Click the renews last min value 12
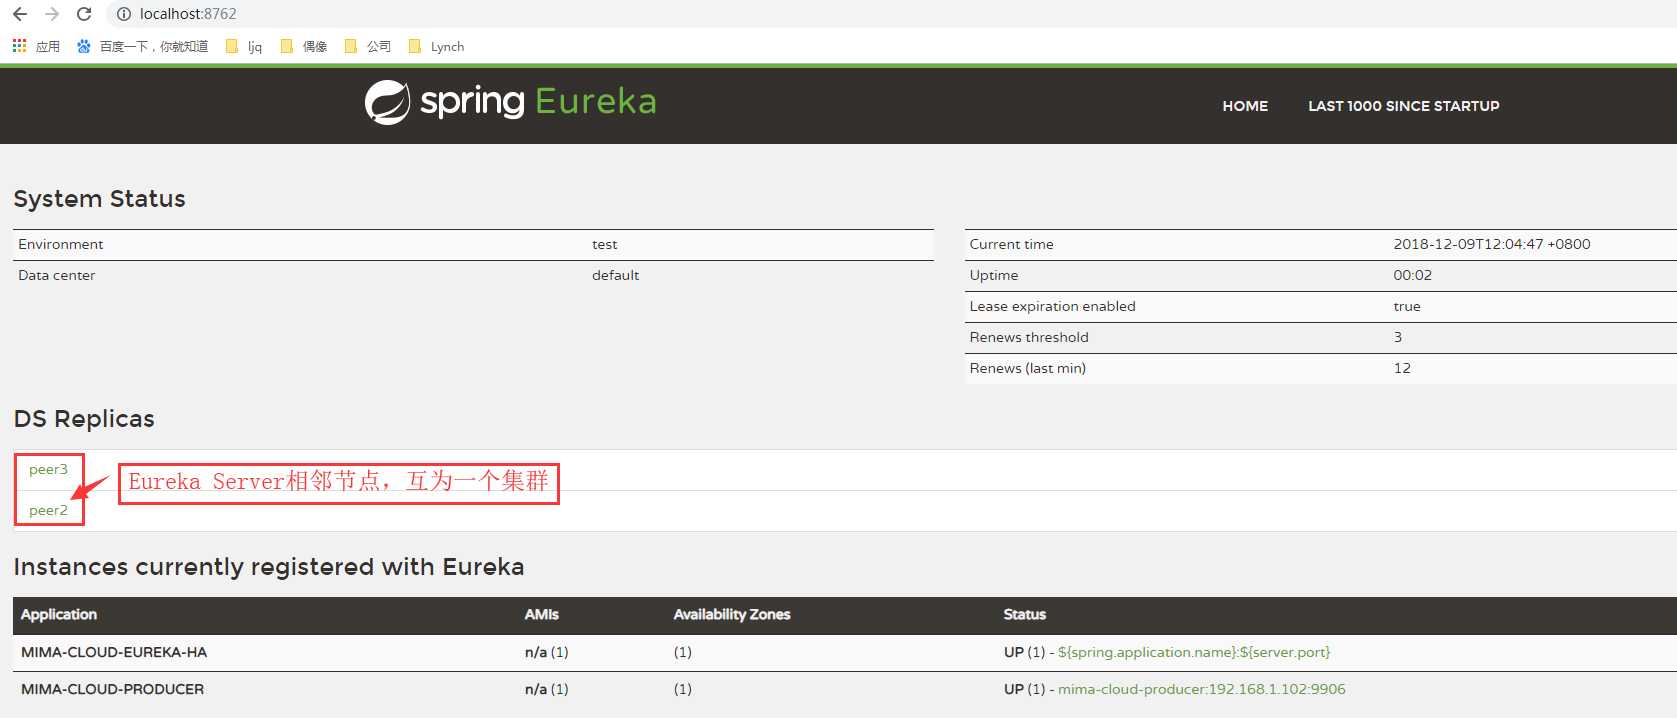1677x718 pixels. click(x=1402, y=368)
